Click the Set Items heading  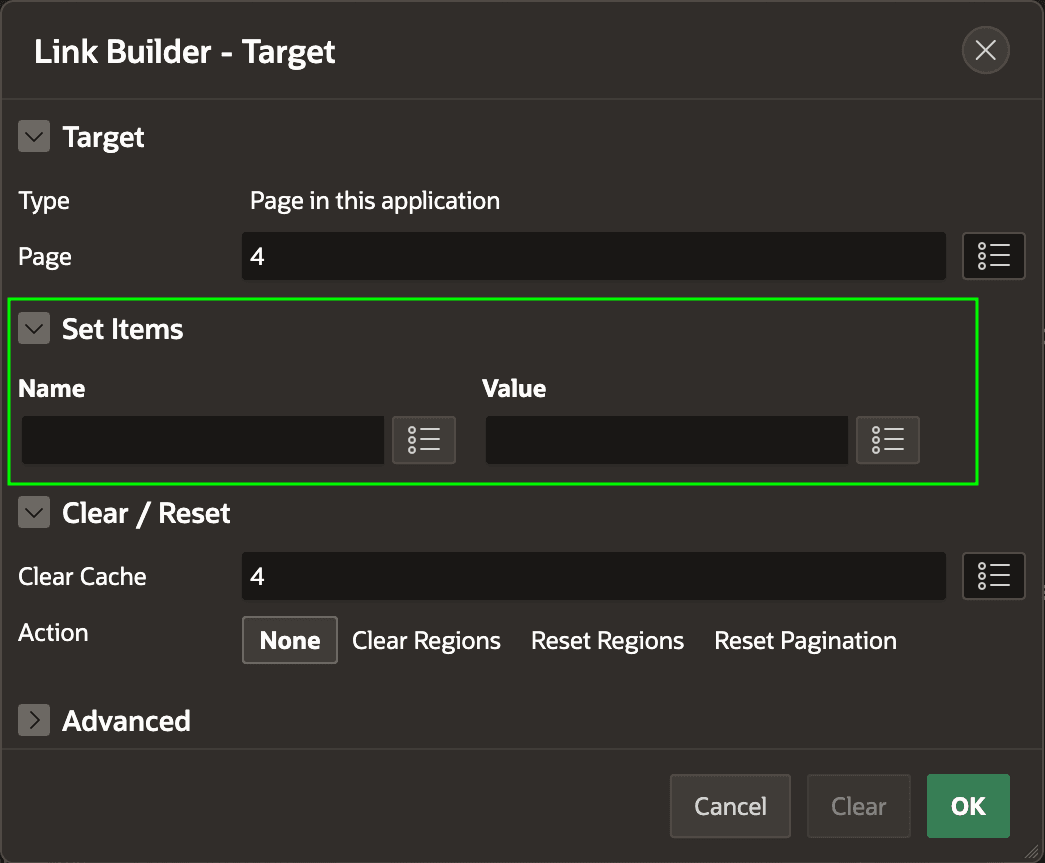[x=123, y=329]
